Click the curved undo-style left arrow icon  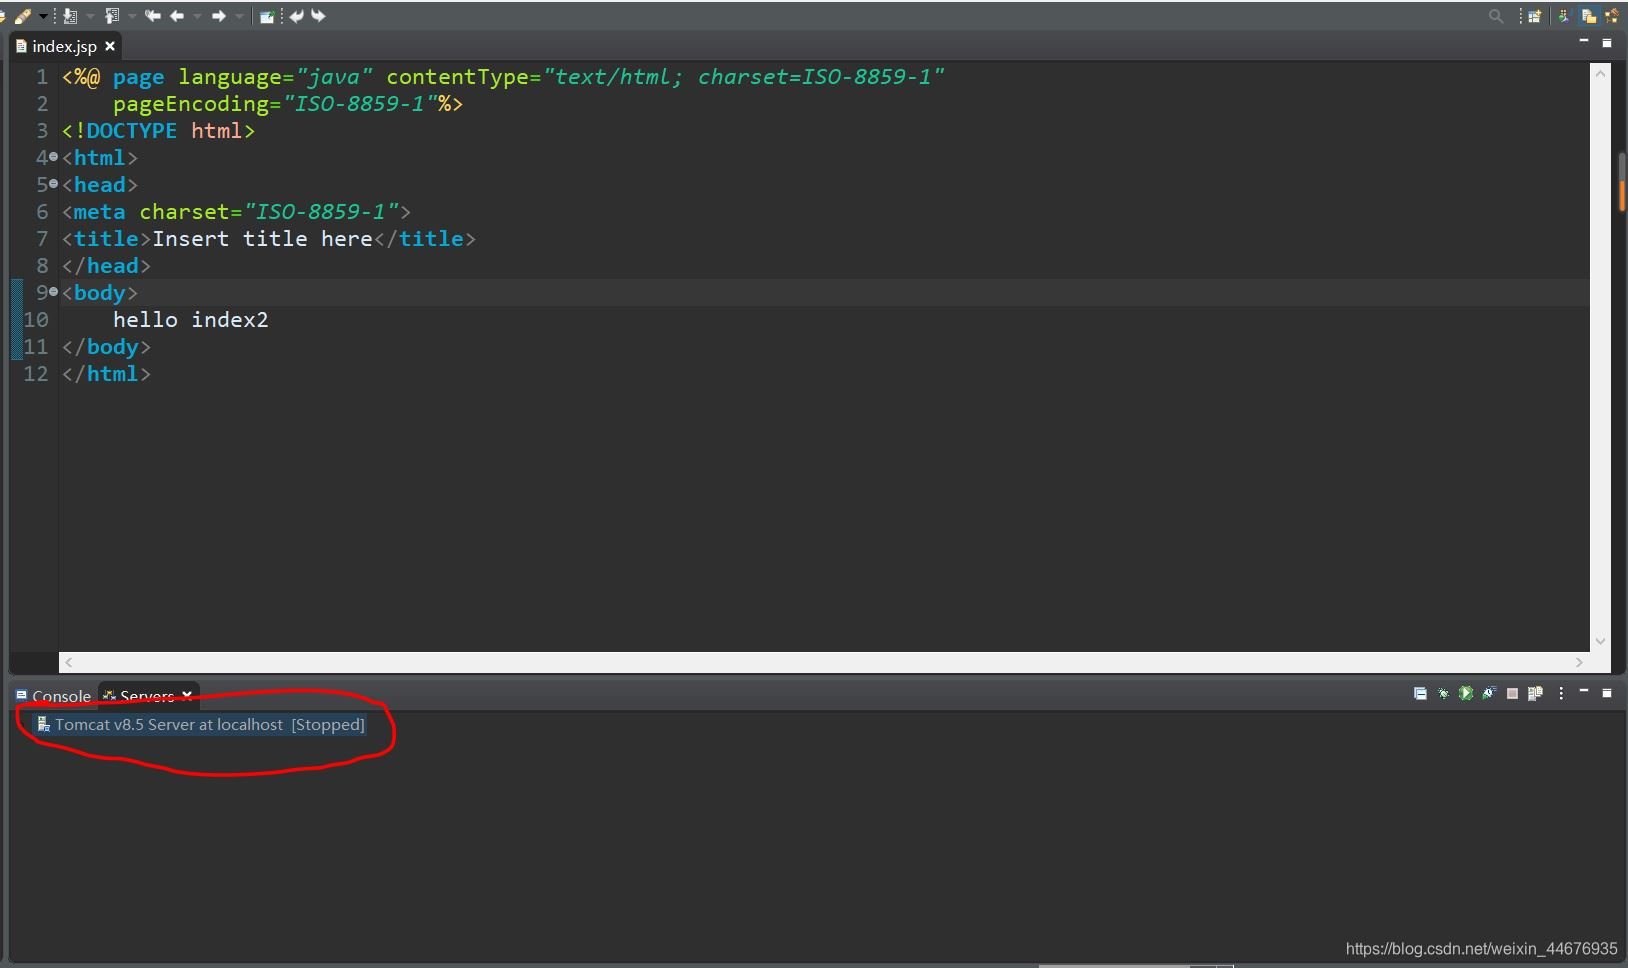[x=296, y=16]
